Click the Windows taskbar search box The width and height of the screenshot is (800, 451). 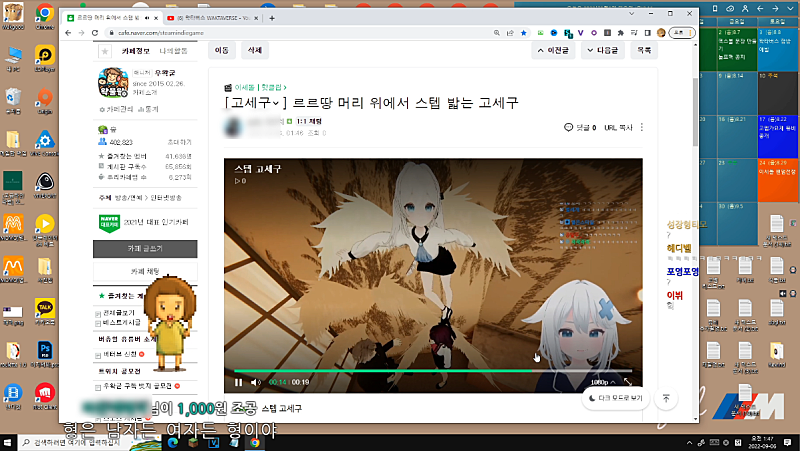[74, 442]
